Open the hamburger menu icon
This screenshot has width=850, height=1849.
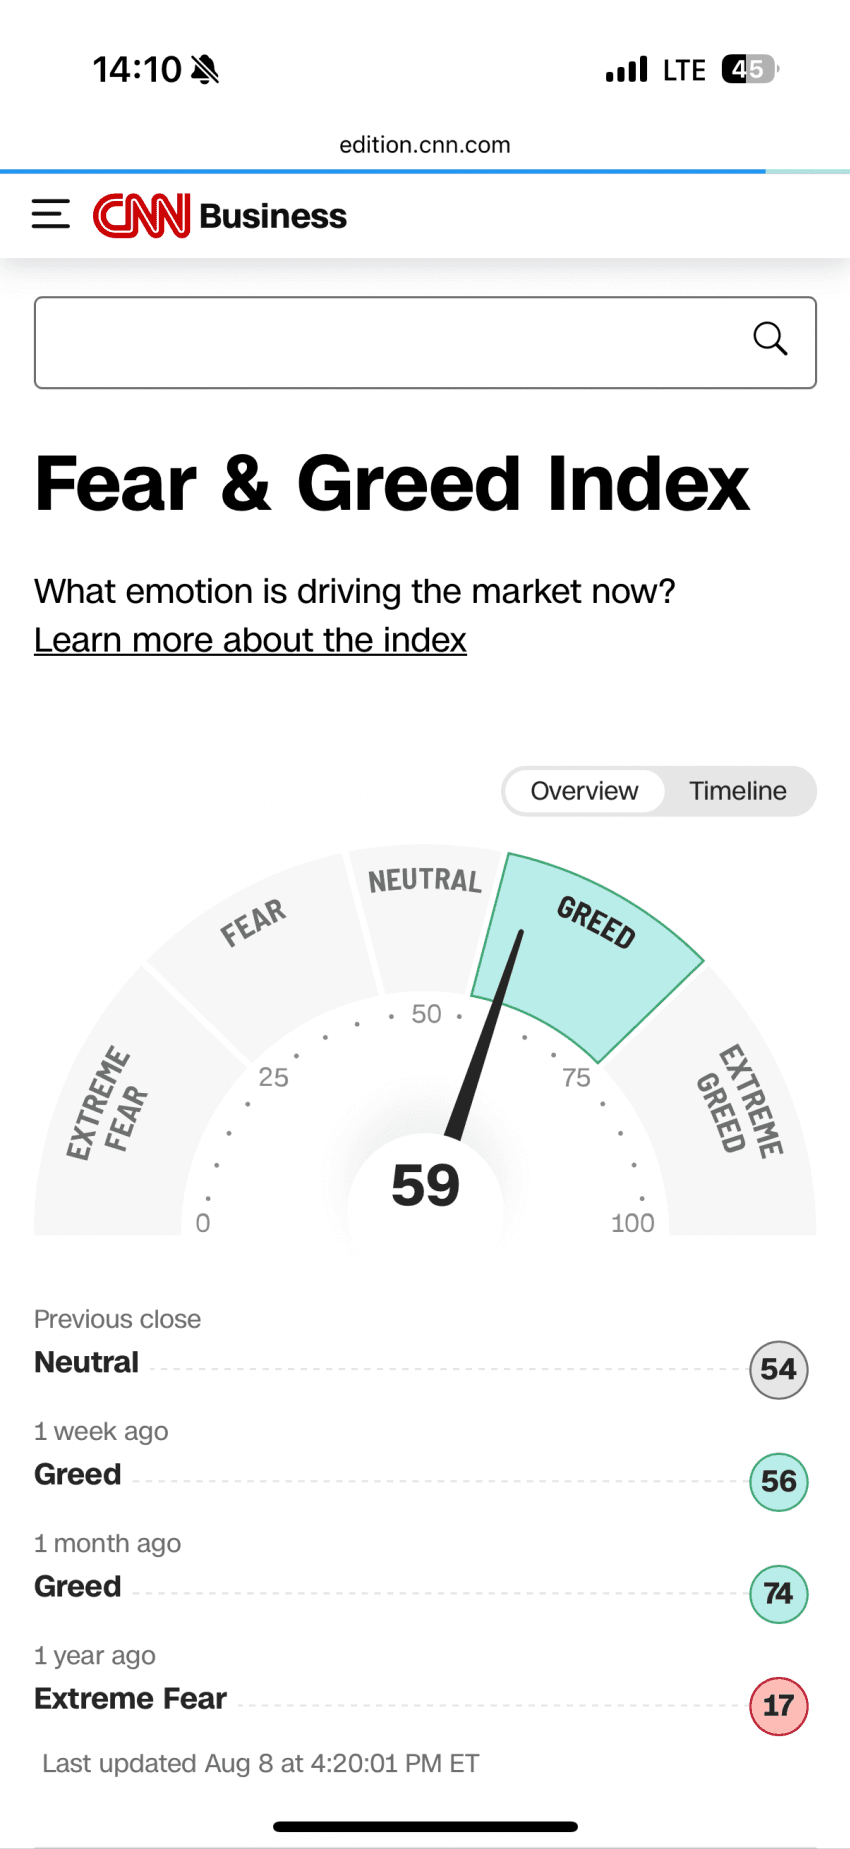(51, 215)
